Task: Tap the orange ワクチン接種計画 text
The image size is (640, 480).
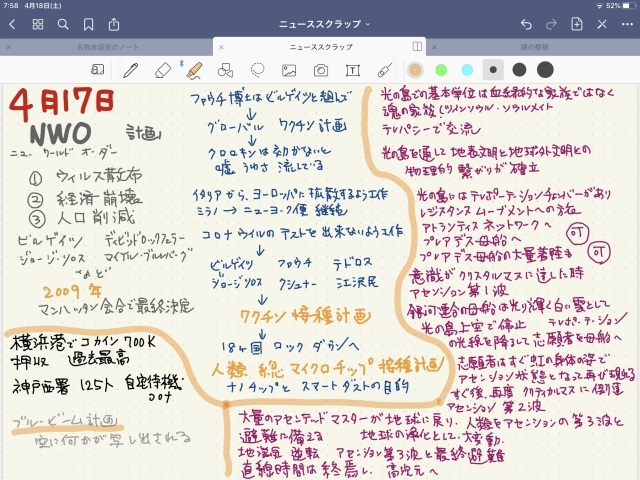Action: coord(305,316)
